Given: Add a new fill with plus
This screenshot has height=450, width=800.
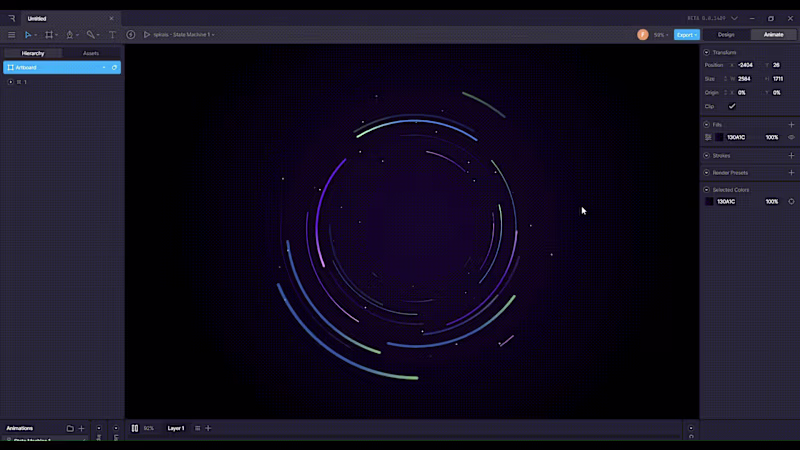Looking at the screenshot, I should pyautogui.click(x=791, y=124).
